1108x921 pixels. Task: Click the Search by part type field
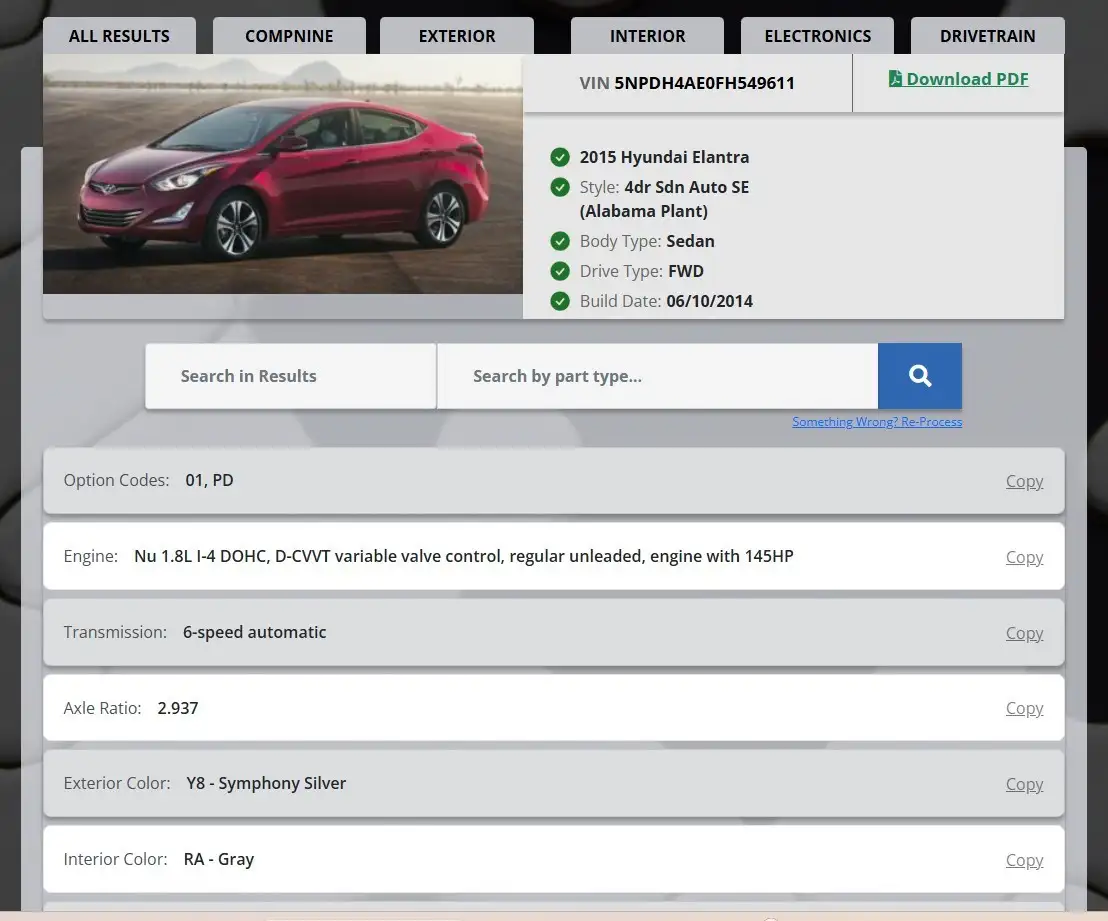[657, 376]
